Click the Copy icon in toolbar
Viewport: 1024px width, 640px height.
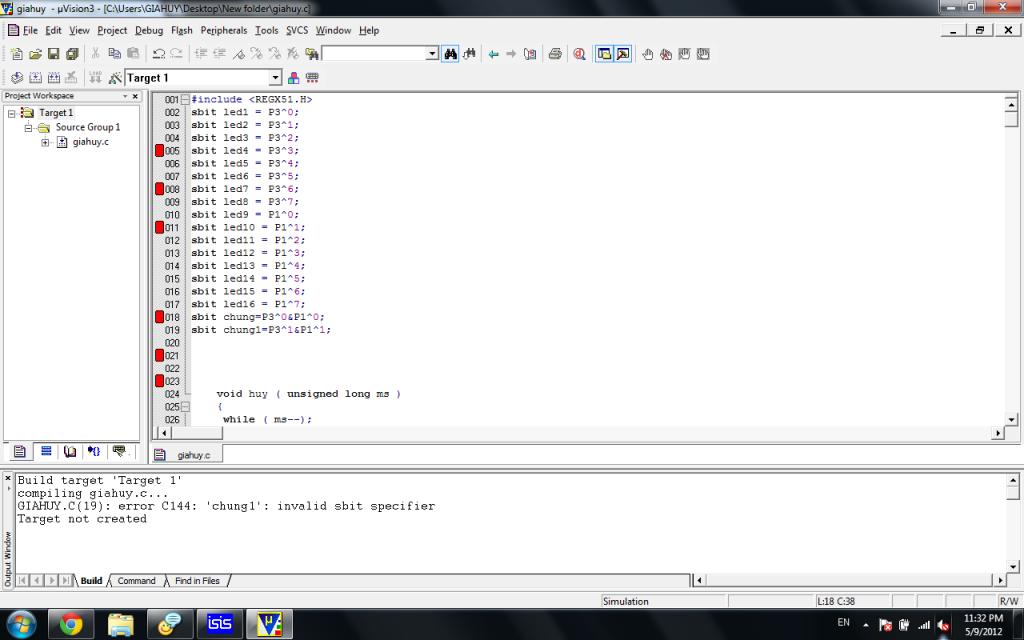[x=114, y=54]
